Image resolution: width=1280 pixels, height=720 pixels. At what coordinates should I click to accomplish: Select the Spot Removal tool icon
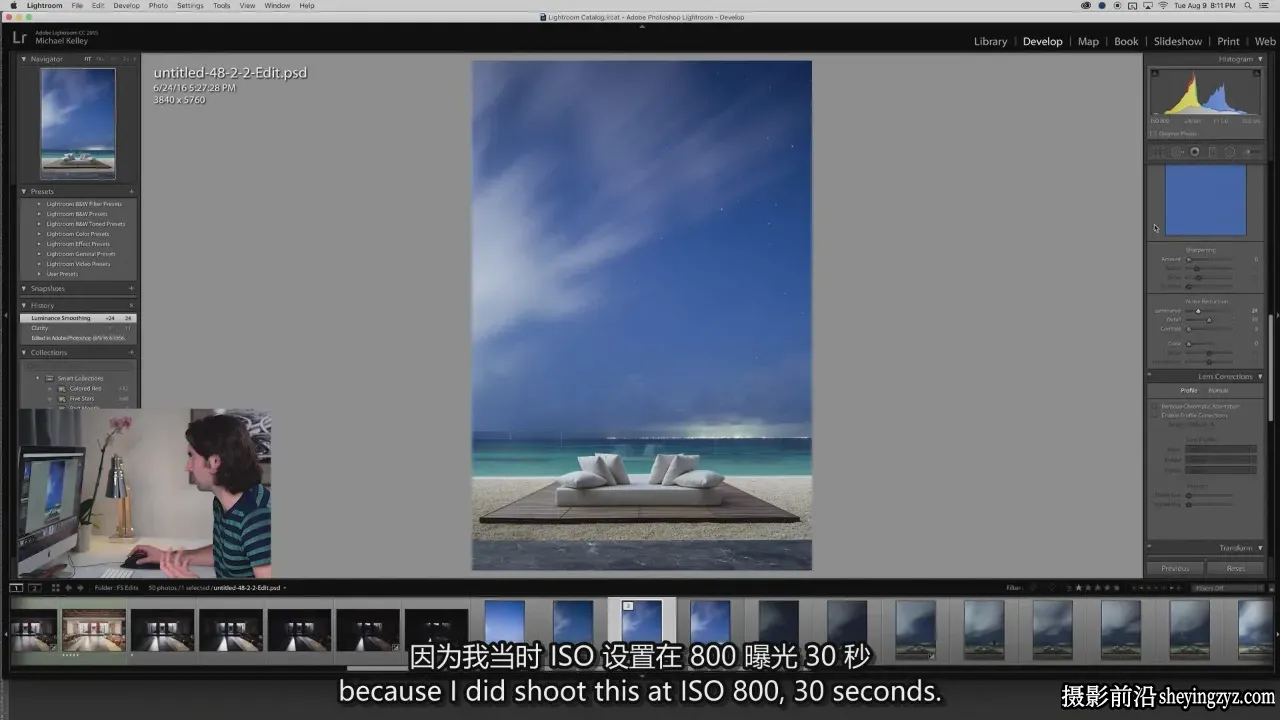pos(1177,152)
